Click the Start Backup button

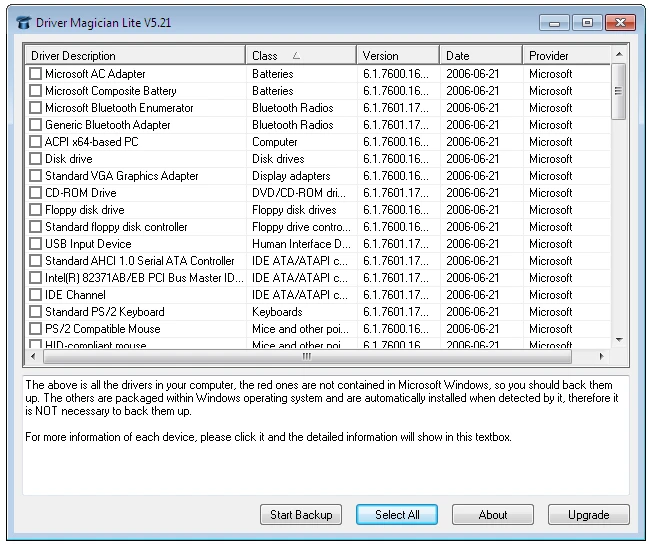301,515
